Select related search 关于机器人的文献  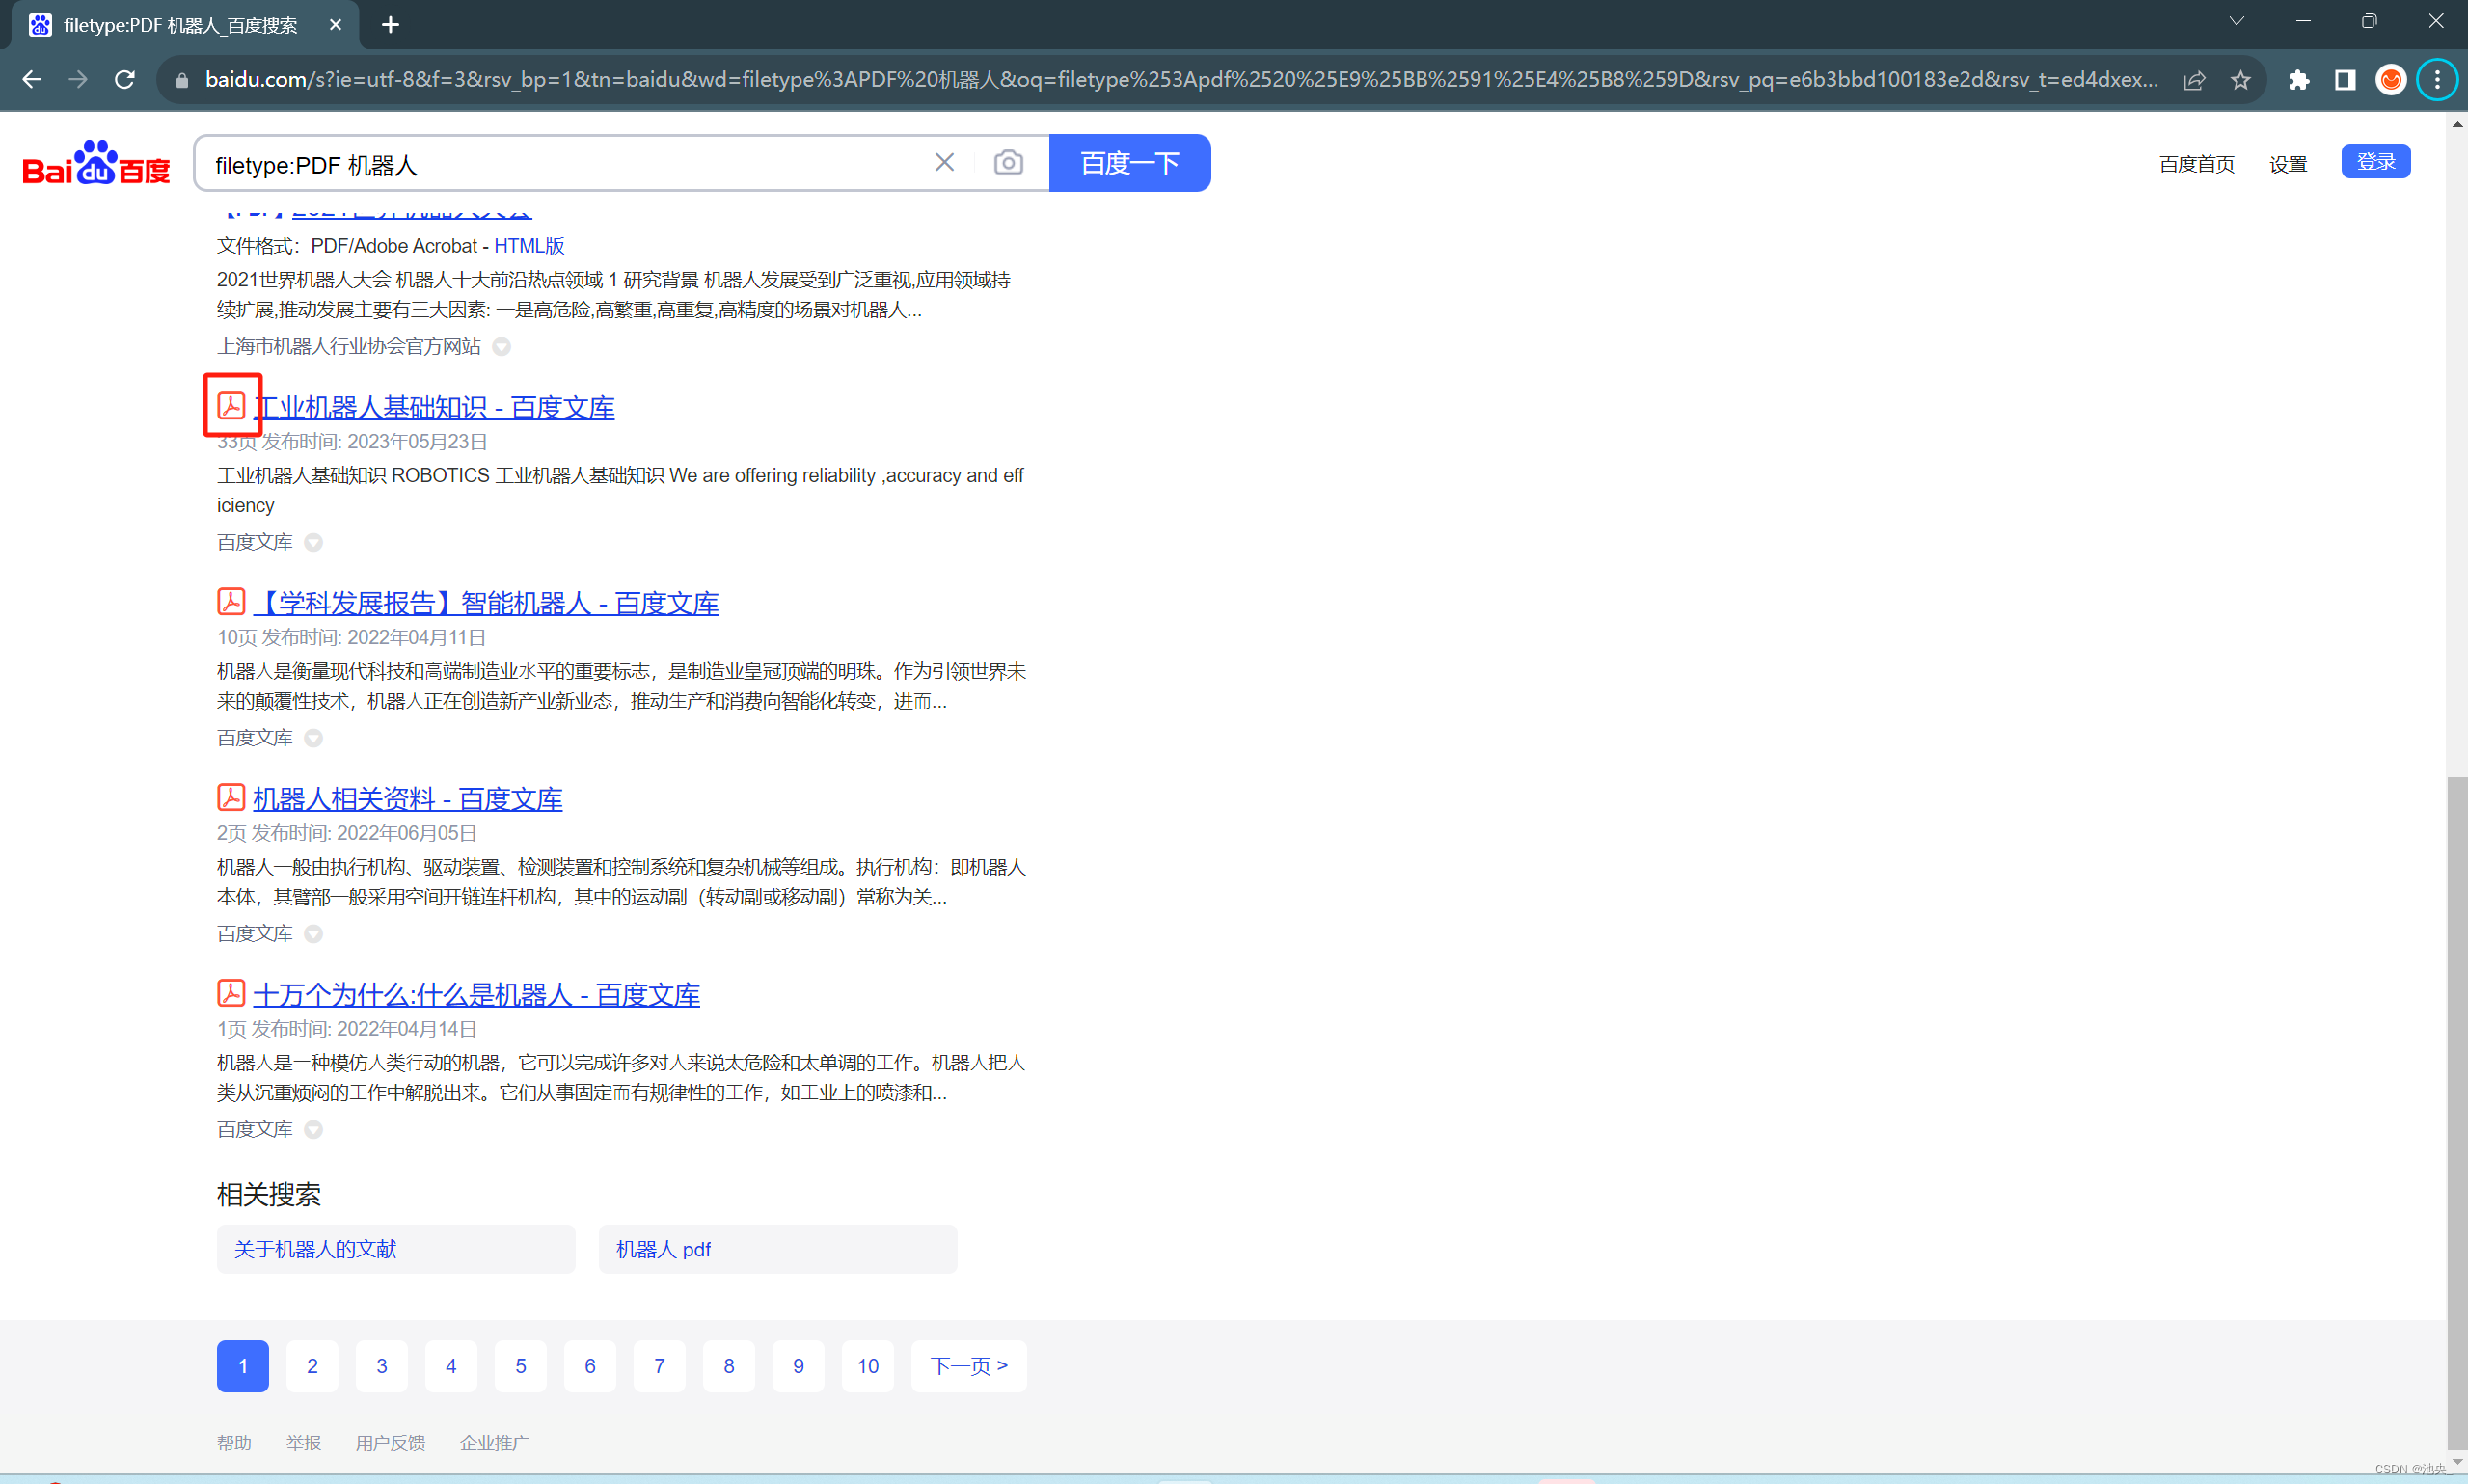396,1249
